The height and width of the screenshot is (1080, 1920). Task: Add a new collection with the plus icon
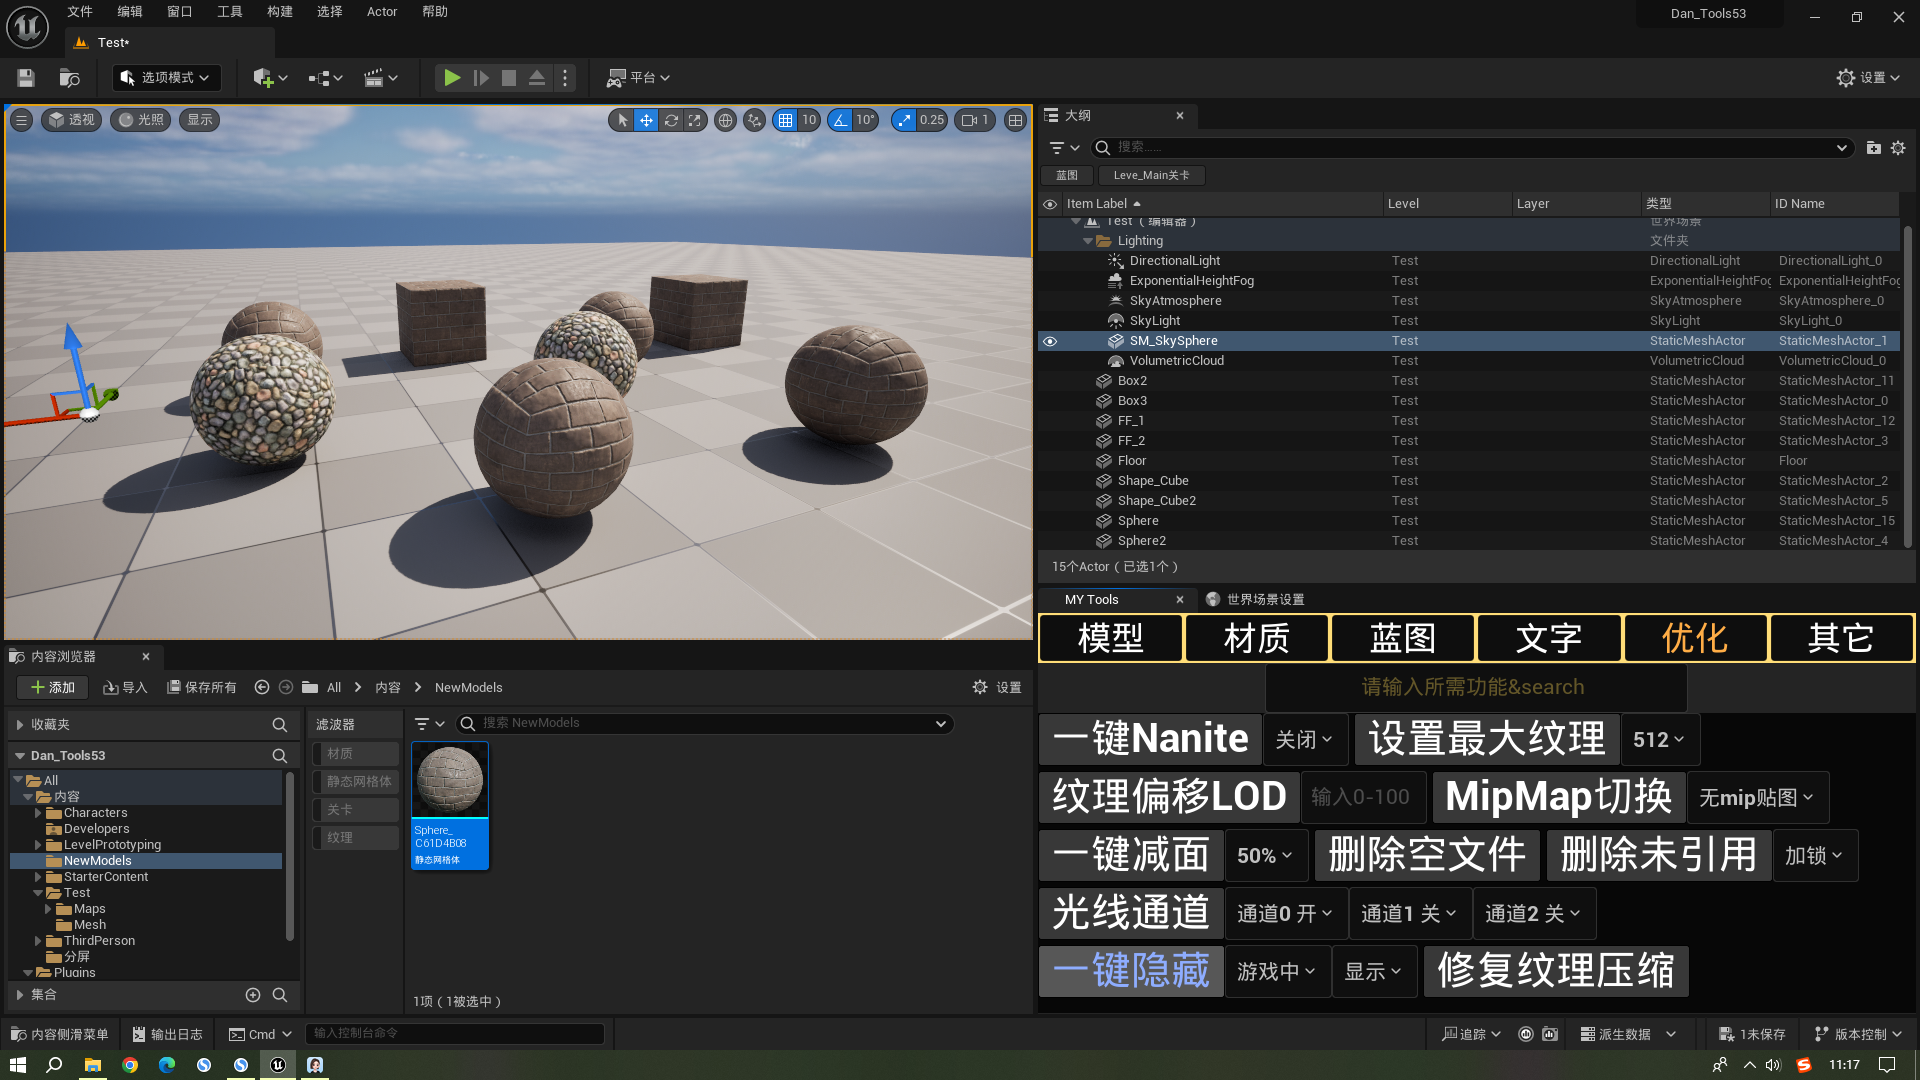pos(253,995)
